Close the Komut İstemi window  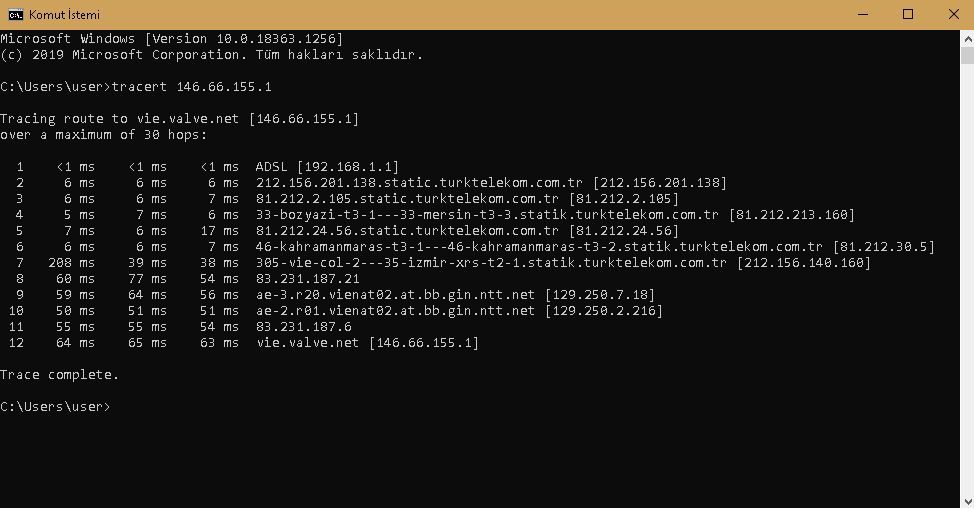click(x=954, y=14)
